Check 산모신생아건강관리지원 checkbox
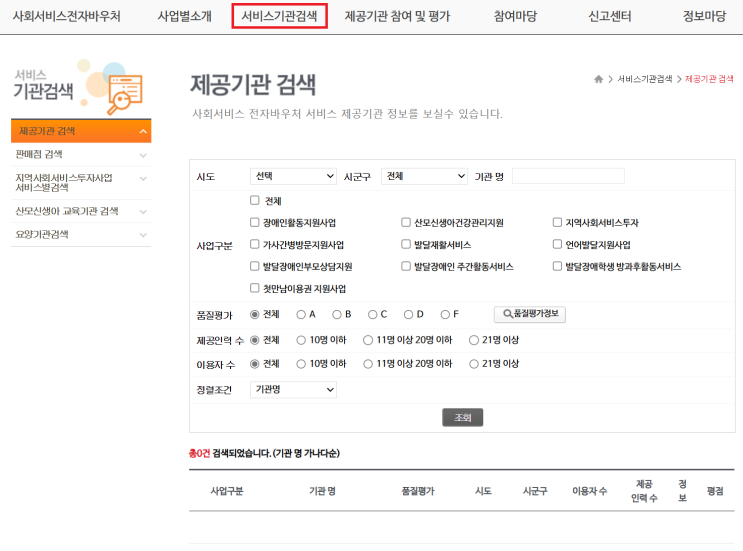The height and width of the screenshot is (551, 743). 406,222
